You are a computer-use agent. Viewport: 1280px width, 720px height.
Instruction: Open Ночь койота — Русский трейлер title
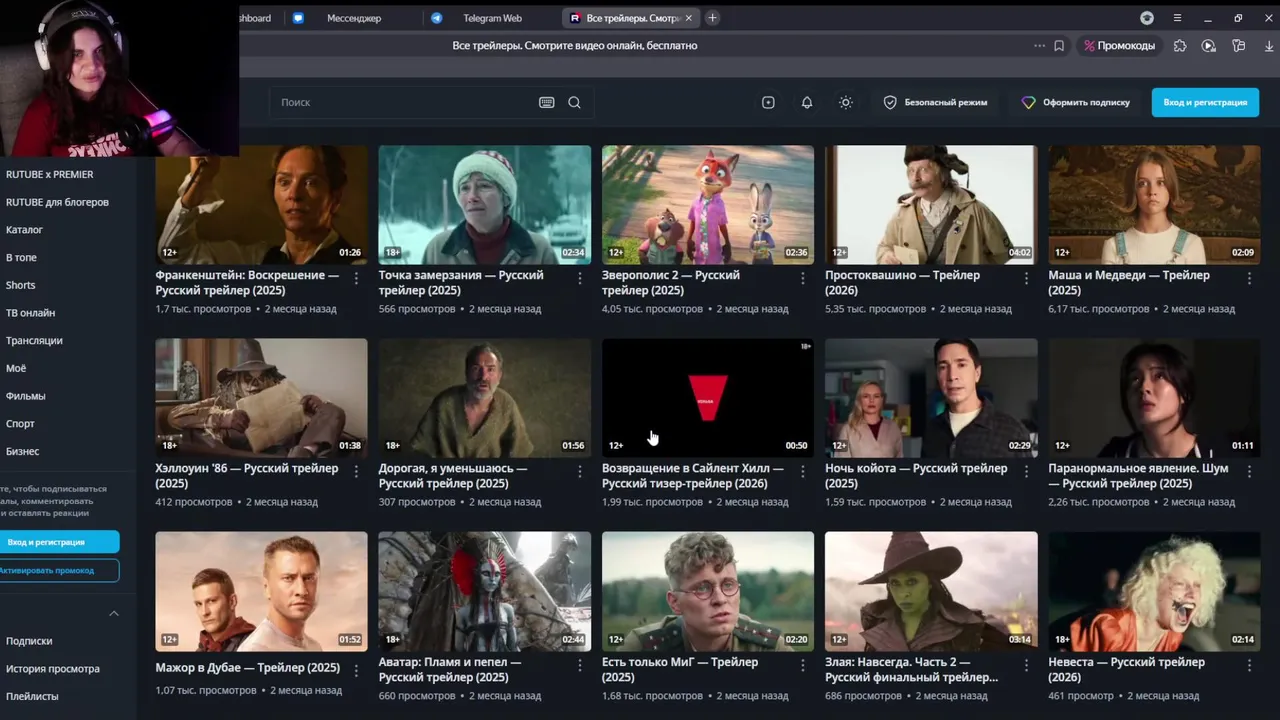tap(916, 476)
